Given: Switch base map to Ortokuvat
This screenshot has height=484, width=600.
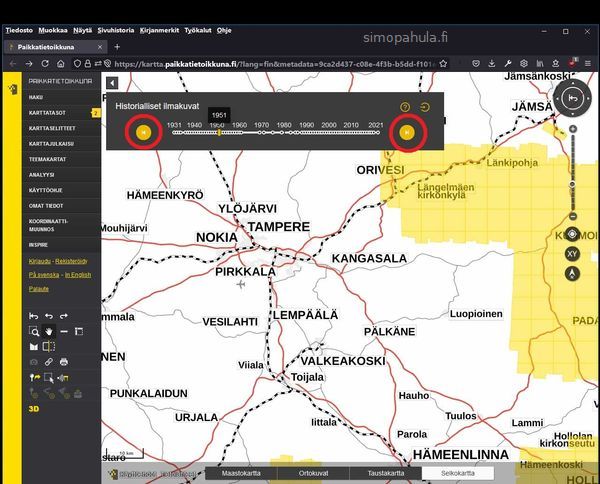Looking at the screenshot, I should 312,473.
